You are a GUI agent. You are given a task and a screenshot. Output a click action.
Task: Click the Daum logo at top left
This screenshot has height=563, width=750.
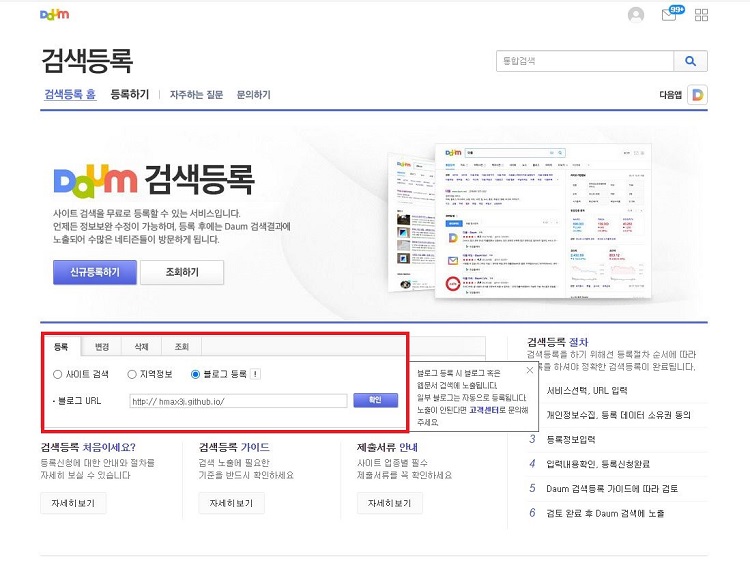(x=55, y=14)
